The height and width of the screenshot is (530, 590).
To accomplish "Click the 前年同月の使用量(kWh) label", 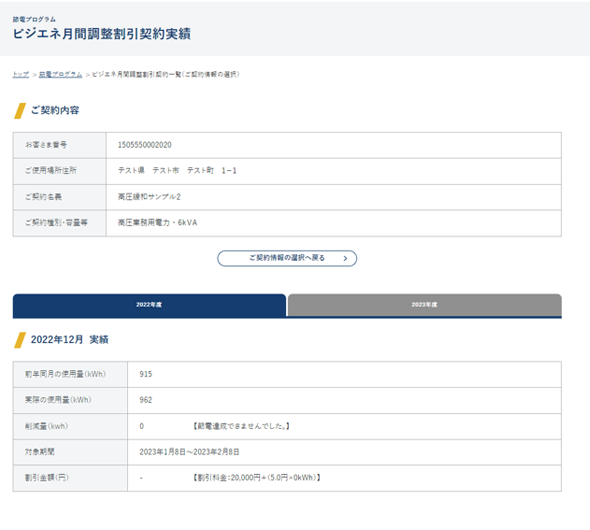I will pyautogui.click(x=65, y=374).
